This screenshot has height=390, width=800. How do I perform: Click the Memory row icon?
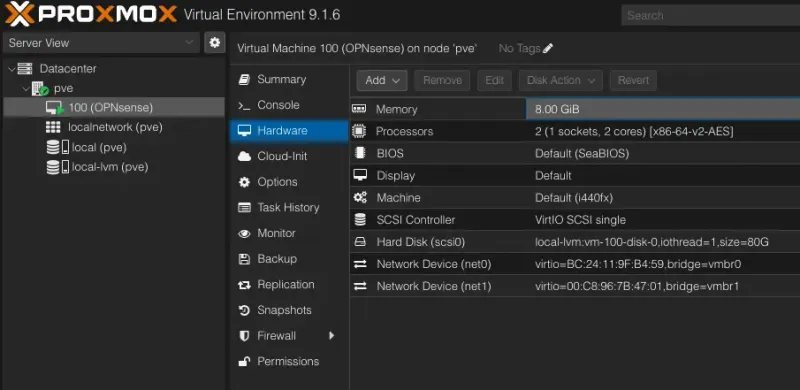pyautogui.click(x=360, y=109)
